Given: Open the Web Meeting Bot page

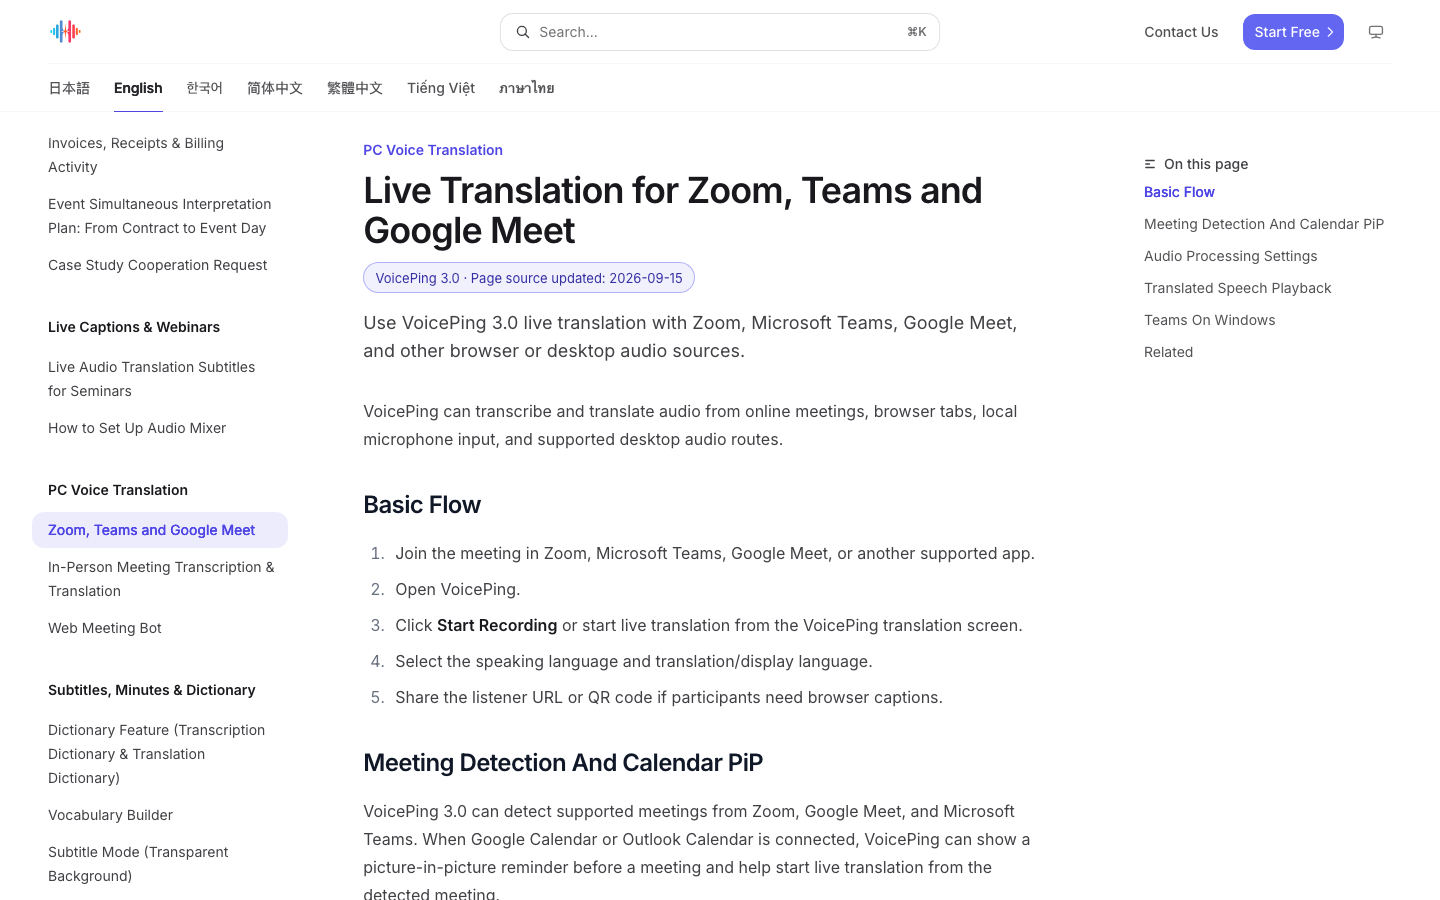Looking at the screenshot, I should [160, 628].
